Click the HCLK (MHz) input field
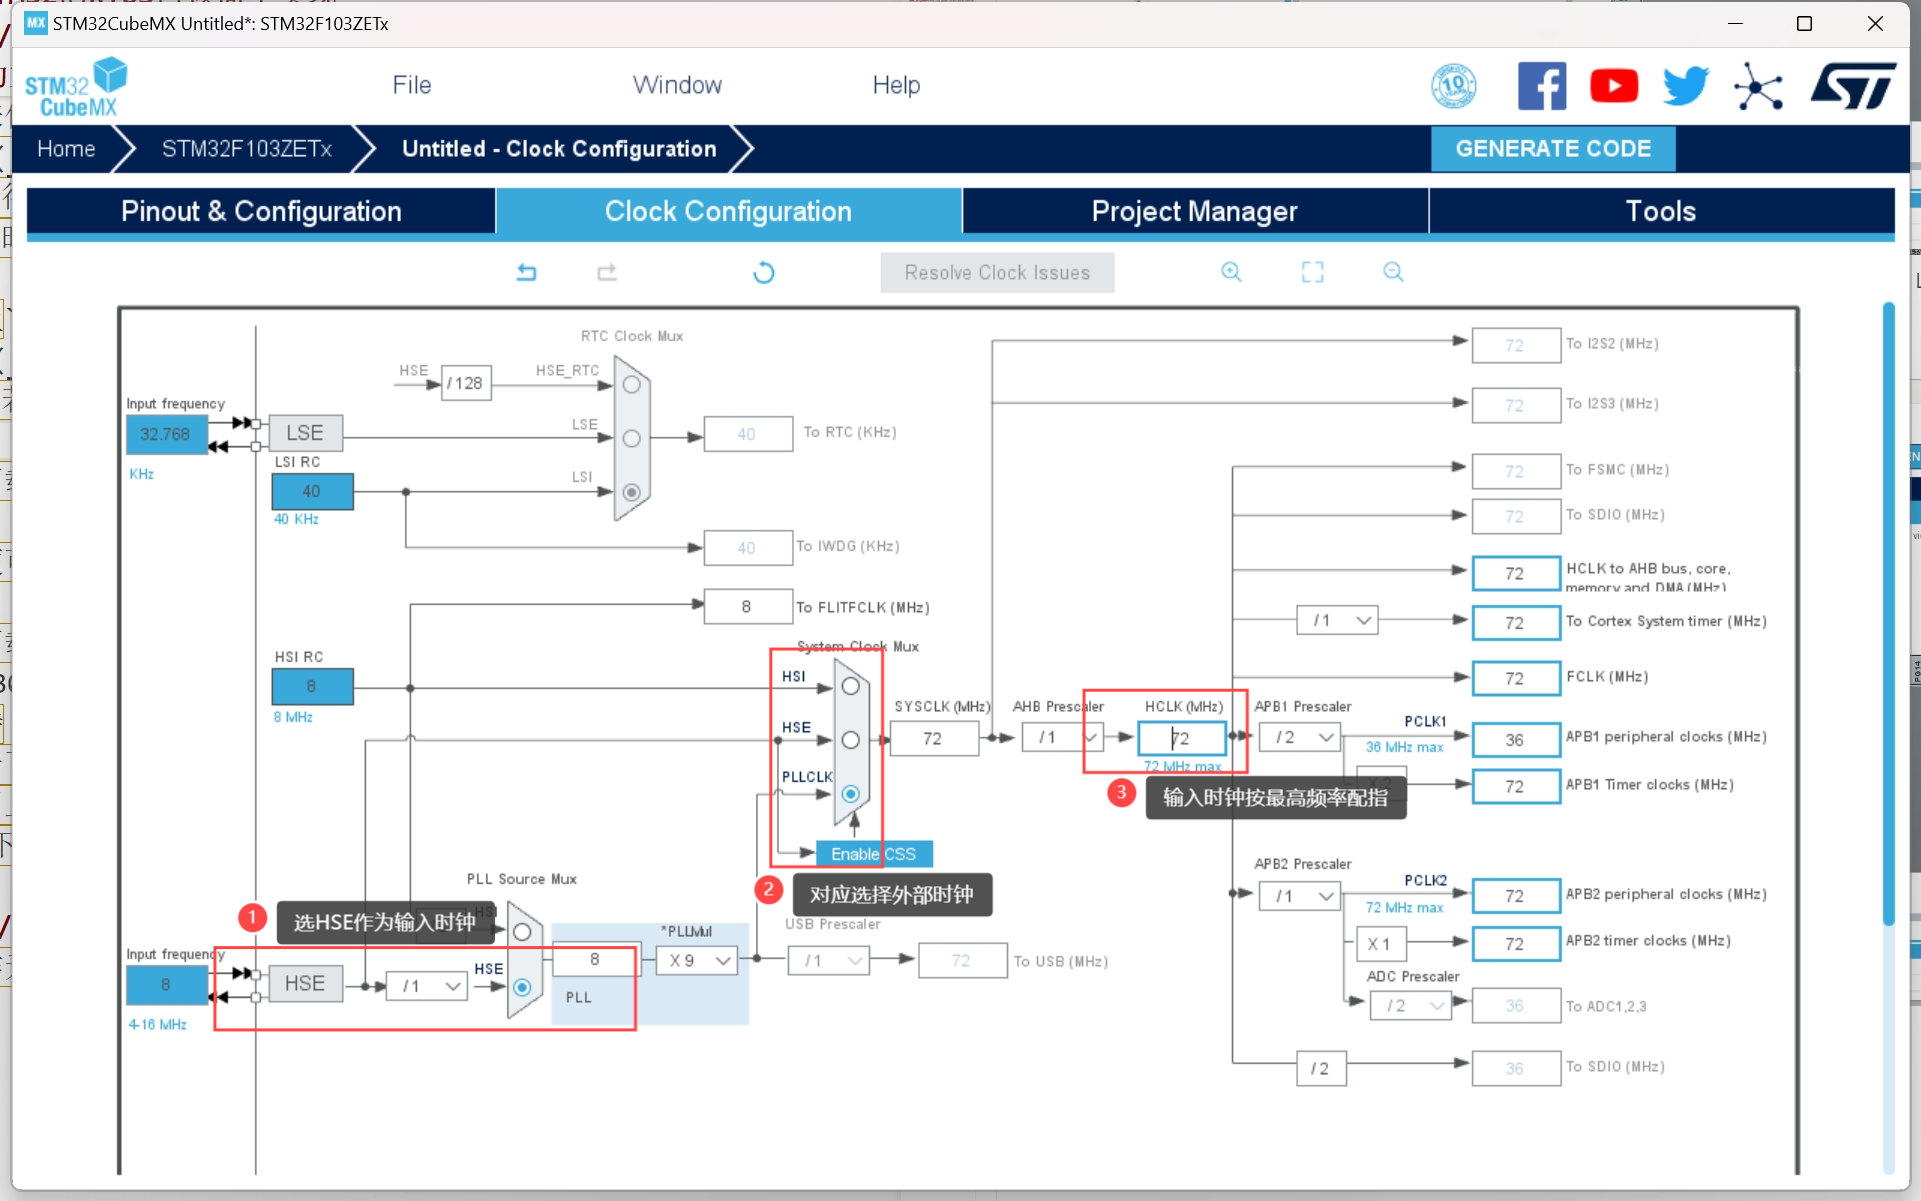 (x=1183, y=738)
